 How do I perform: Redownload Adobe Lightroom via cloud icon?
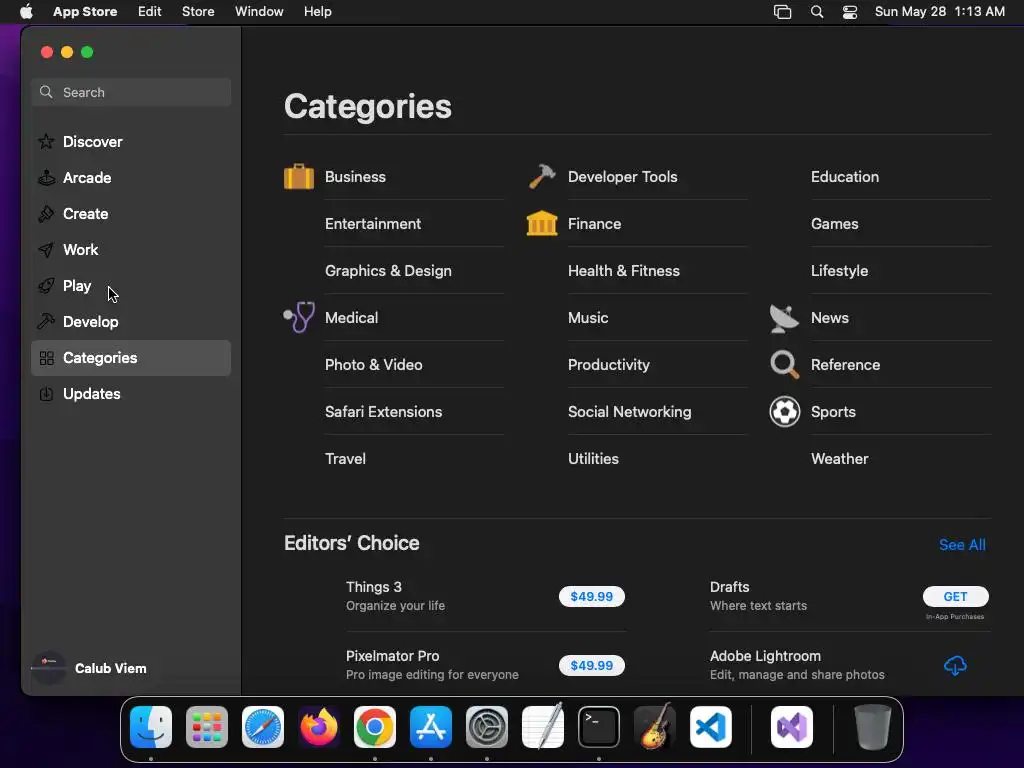point(955,665)
